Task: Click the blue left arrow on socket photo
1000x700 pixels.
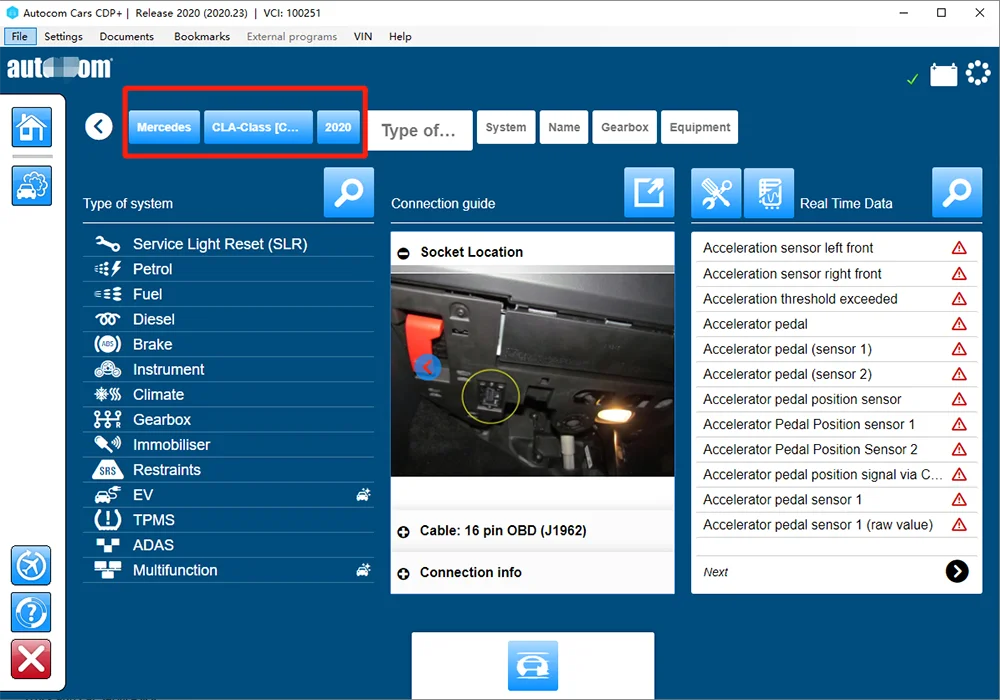Action: click(427, 367)
